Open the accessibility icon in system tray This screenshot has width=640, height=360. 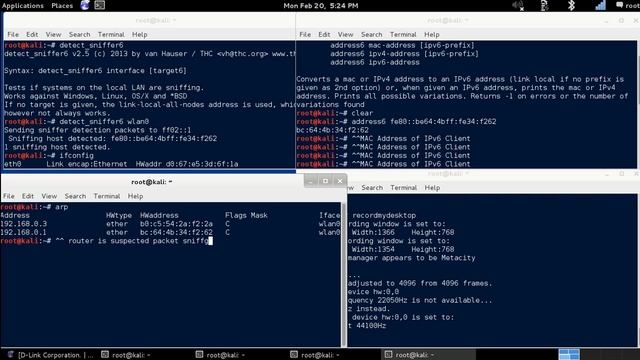click(x=544, y=5)
